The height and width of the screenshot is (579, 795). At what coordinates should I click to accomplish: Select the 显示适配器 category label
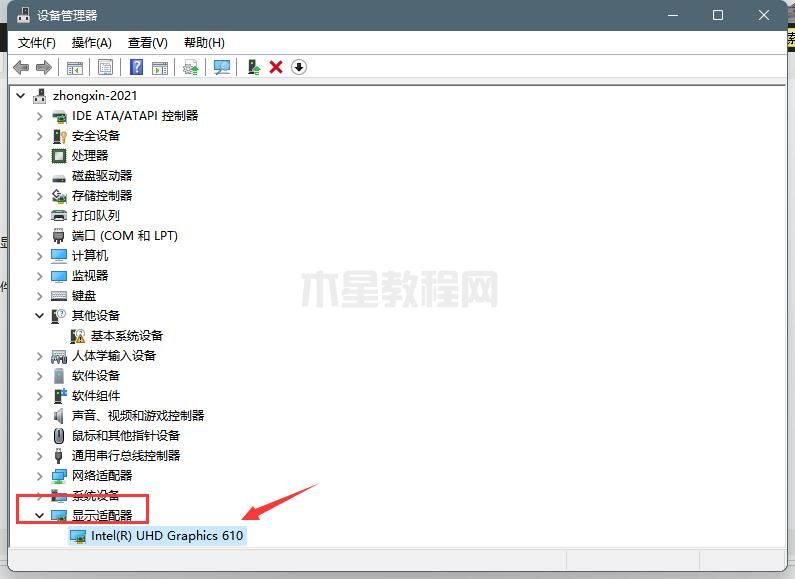[102, 516]
